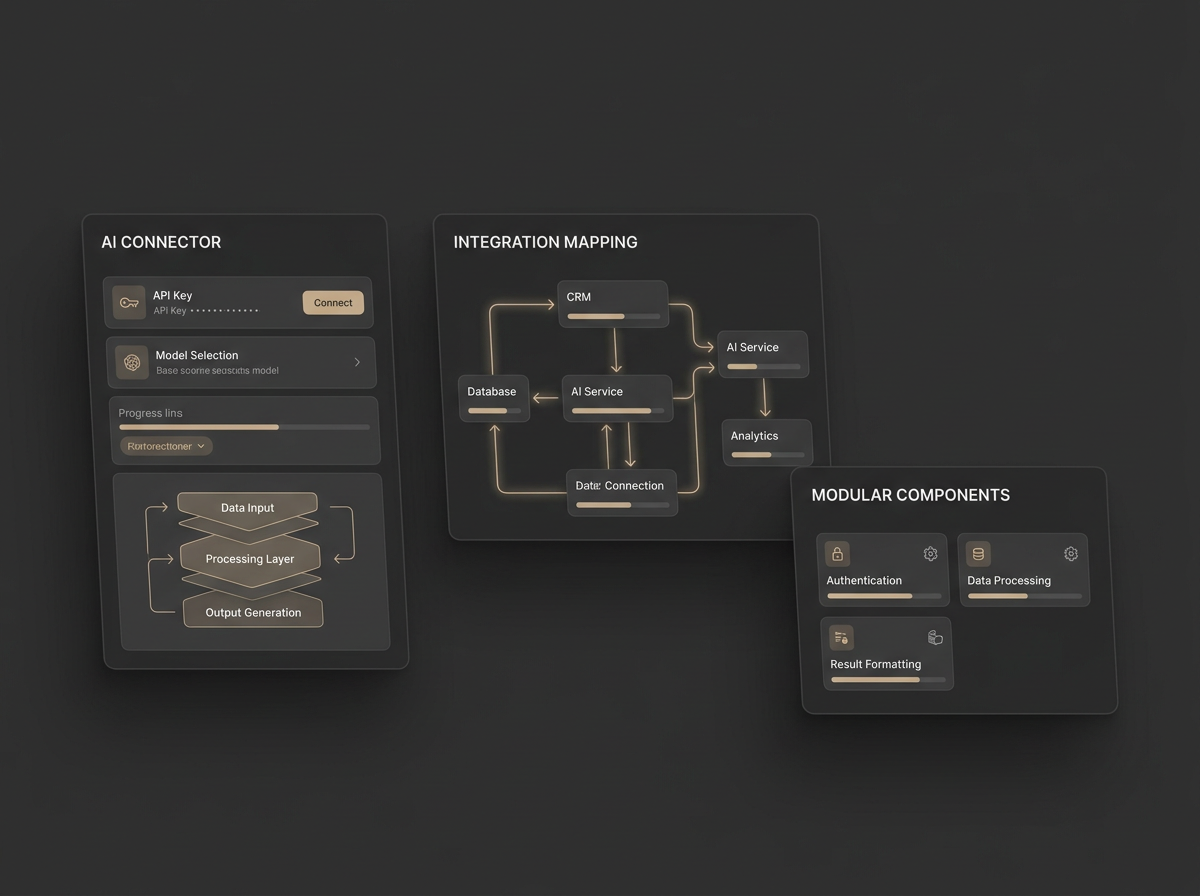1200x896 pixels.
Task: Click the Database node
Action: 493,398
